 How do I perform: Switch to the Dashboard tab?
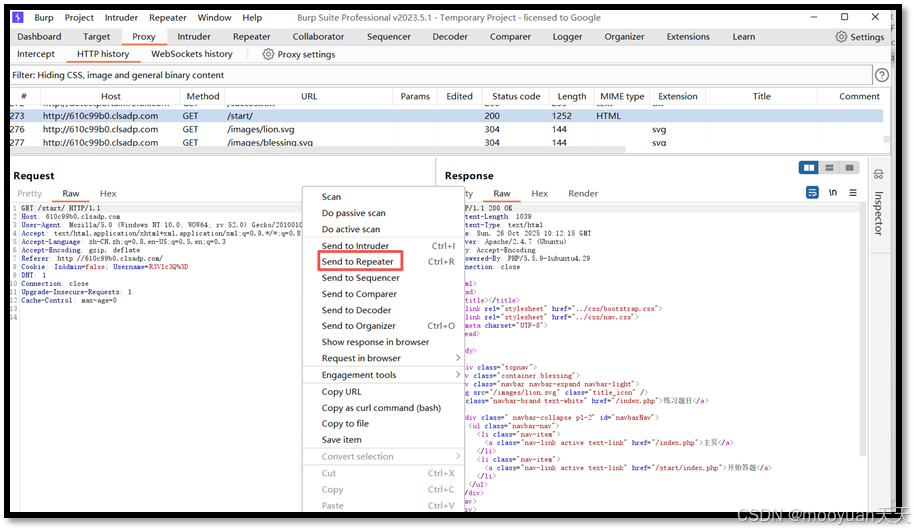(x=39, y=36)
